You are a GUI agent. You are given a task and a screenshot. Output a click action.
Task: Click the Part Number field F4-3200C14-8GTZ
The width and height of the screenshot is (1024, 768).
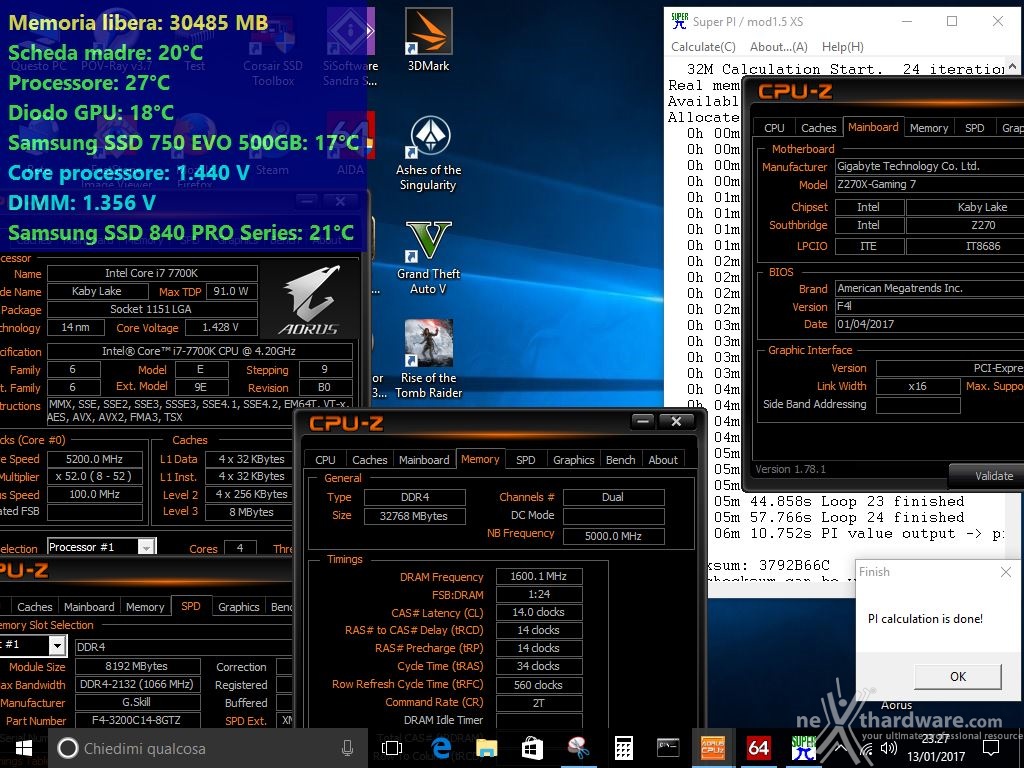pos(137,720)
